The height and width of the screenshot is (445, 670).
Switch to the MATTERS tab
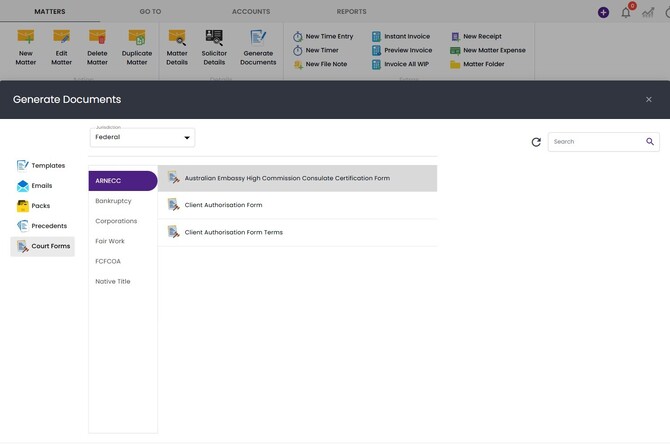point(50,12)
